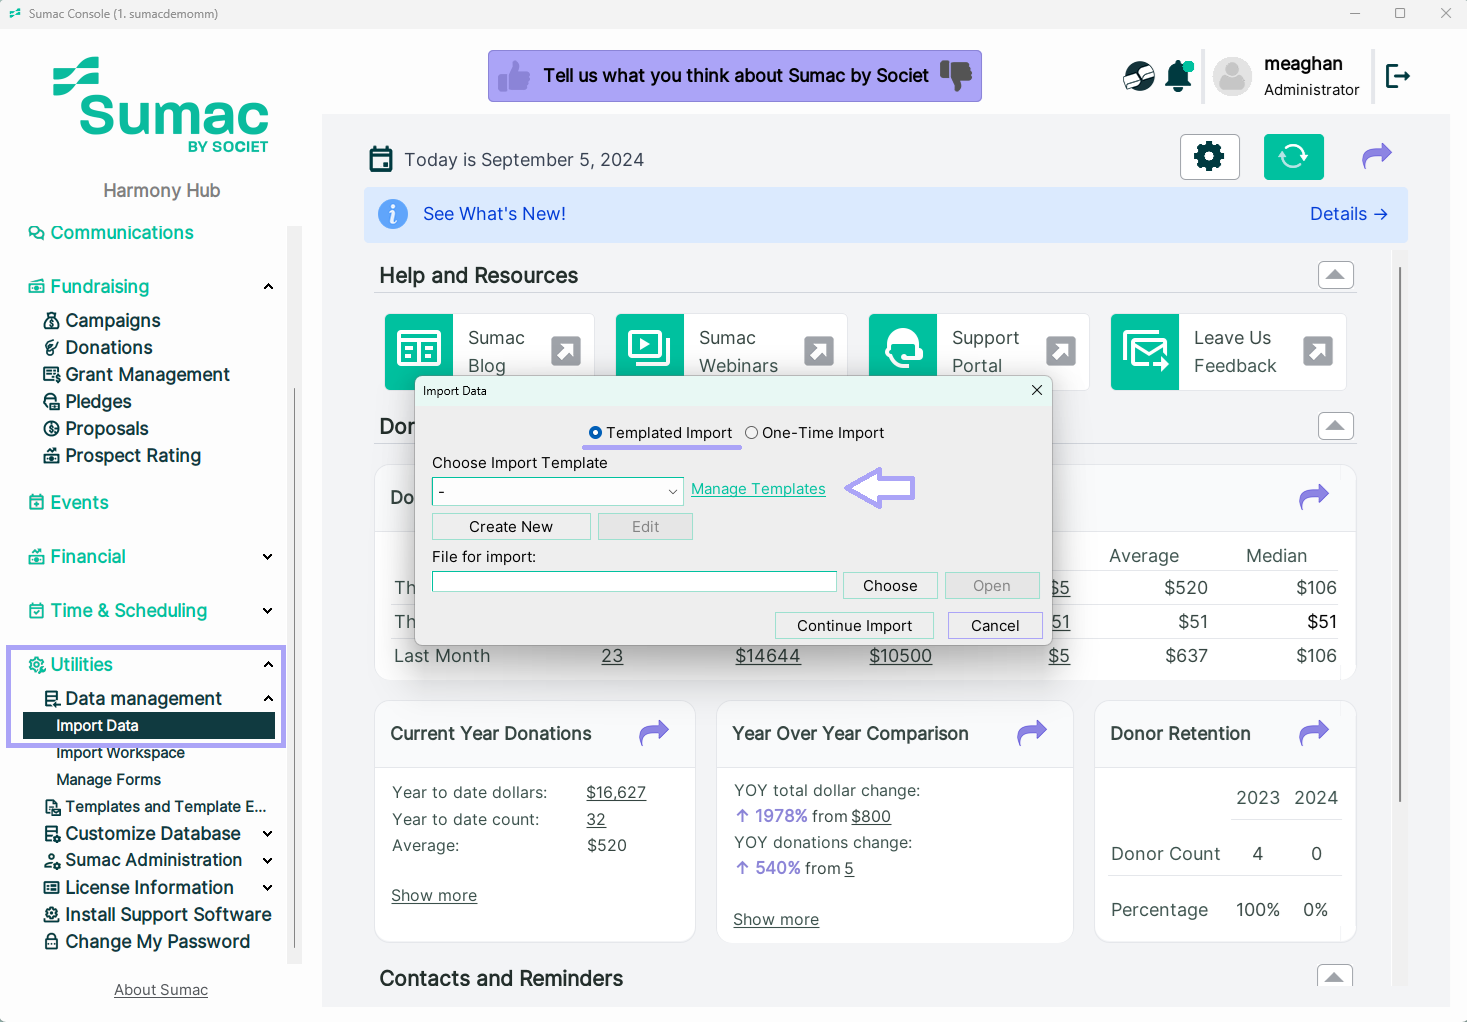Open Leave Us Feedback external link icon
This screenshot has height=1022, width=1467.
coord(1318,351)
